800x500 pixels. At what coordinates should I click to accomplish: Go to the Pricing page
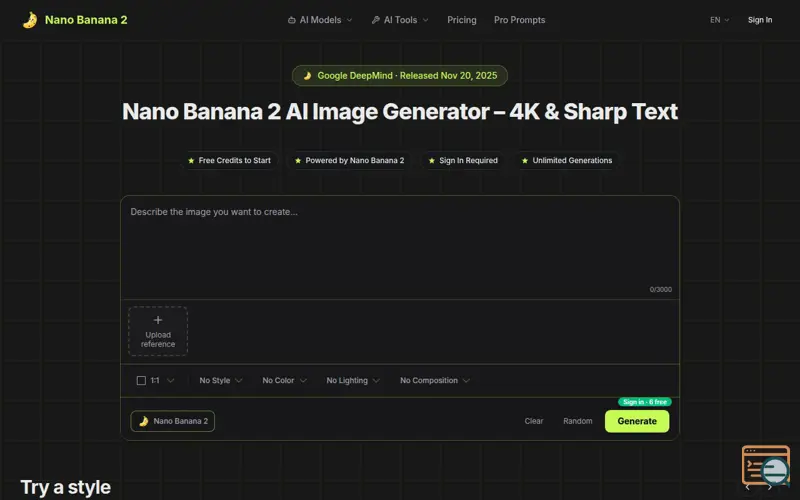tap(462, 20)
